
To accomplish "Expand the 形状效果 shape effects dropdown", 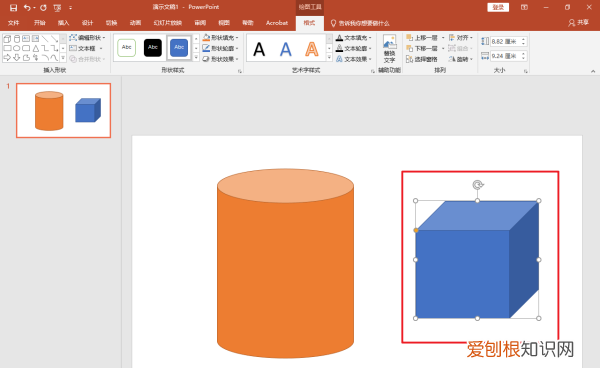I will (x=220, y=59).
